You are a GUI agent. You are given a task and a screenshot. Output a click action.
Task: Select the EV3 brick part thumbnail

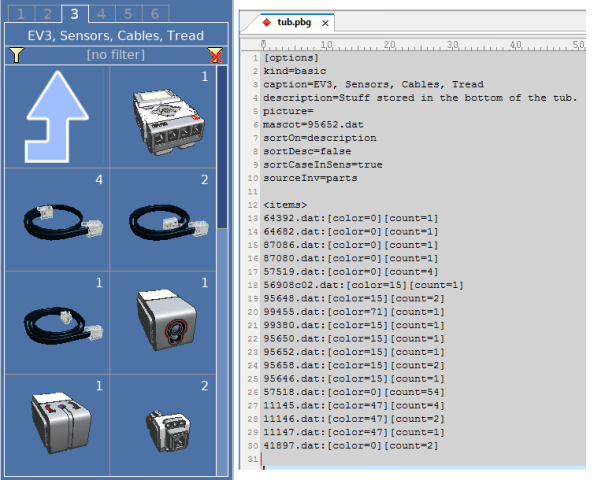pyautogui.click(x=163, y=117)
